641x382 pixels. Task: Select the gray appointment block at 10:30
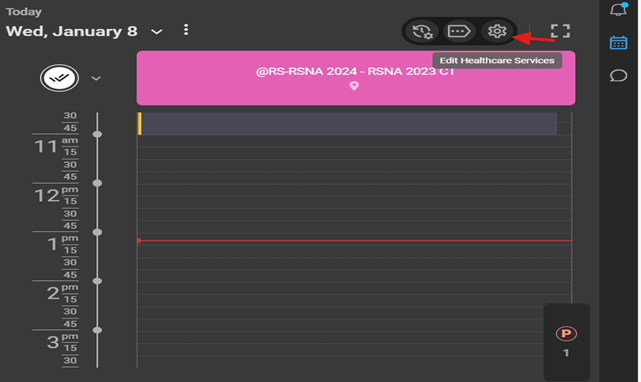347,124
